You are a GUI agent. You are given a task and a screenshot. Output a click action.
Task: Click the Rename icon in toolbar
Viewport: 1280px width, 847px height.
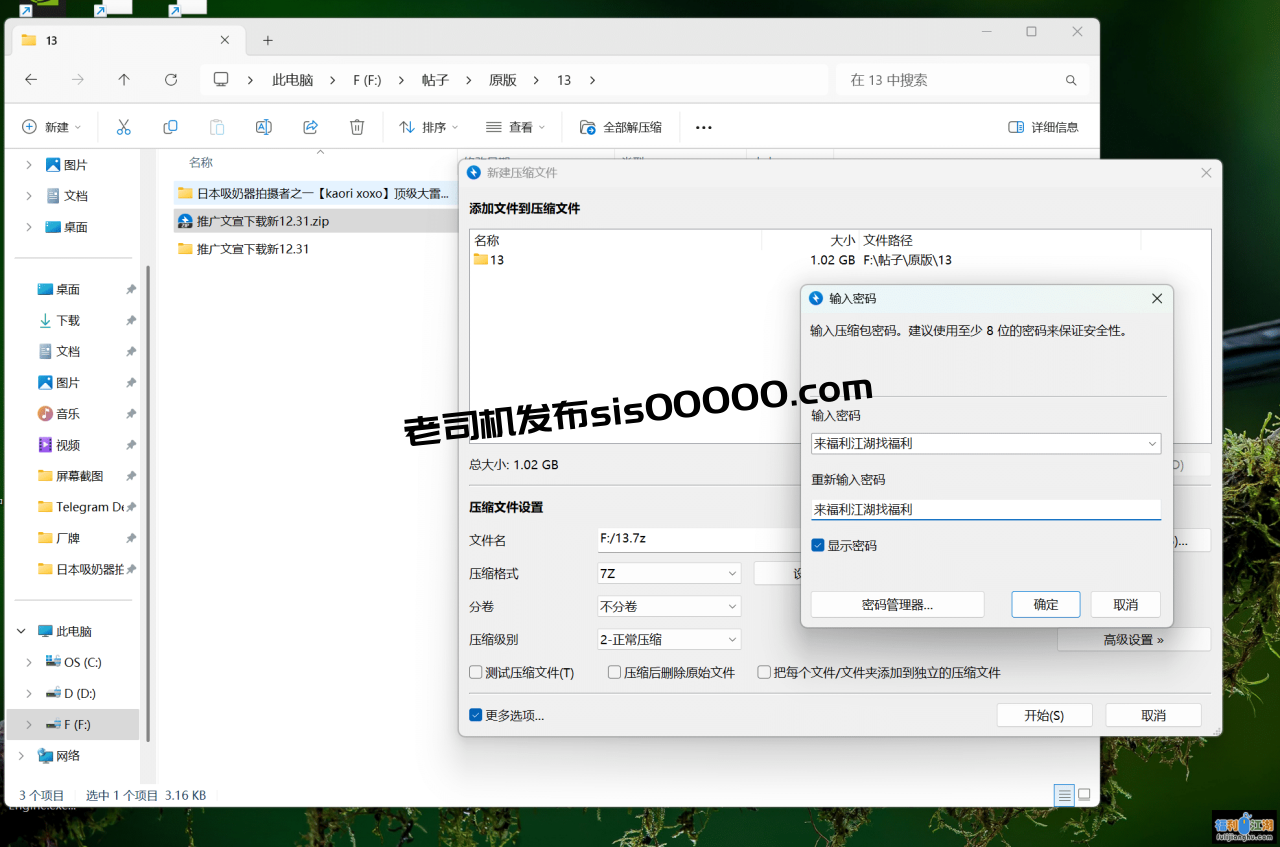[264, 127]
